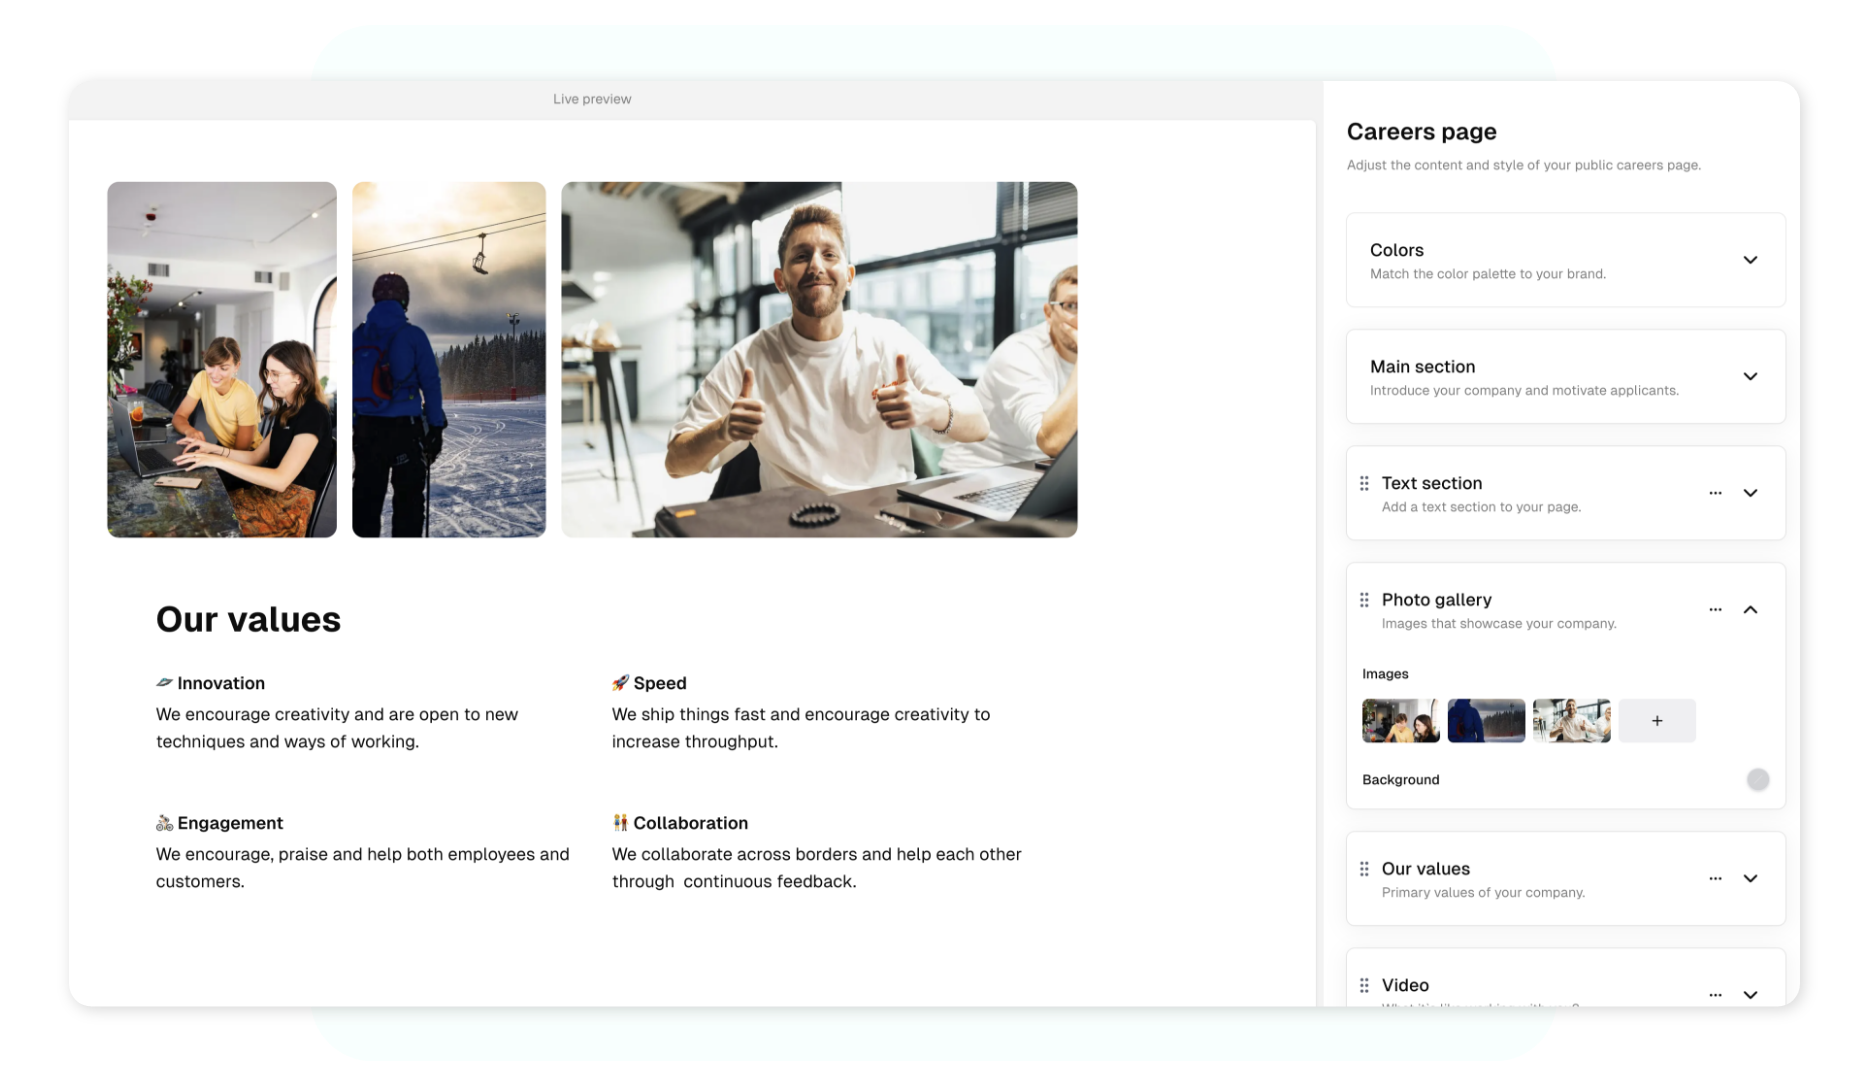Click the coworking women photo in preview
The image size is (1868, 1086).
point(222,360)
